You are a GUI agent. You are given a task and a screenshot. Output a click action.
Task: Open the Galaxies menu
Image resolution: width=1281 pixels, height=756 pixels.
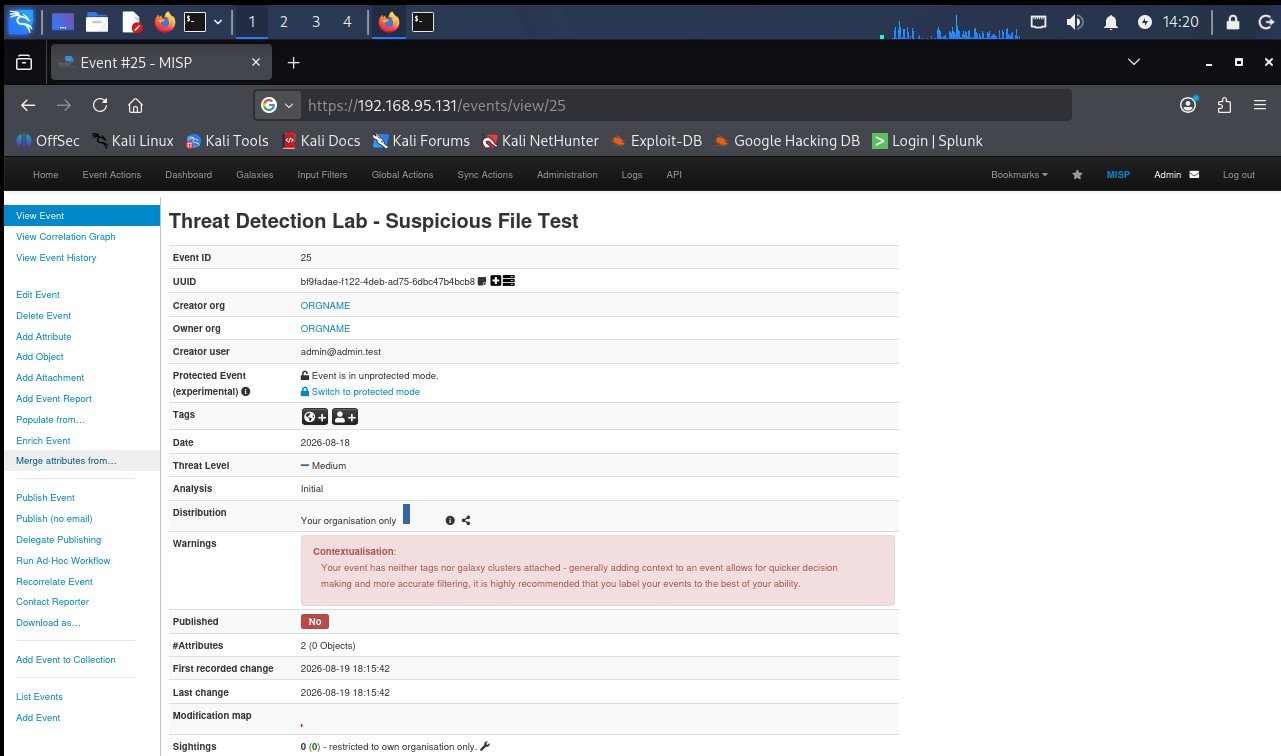coord(254,175)
